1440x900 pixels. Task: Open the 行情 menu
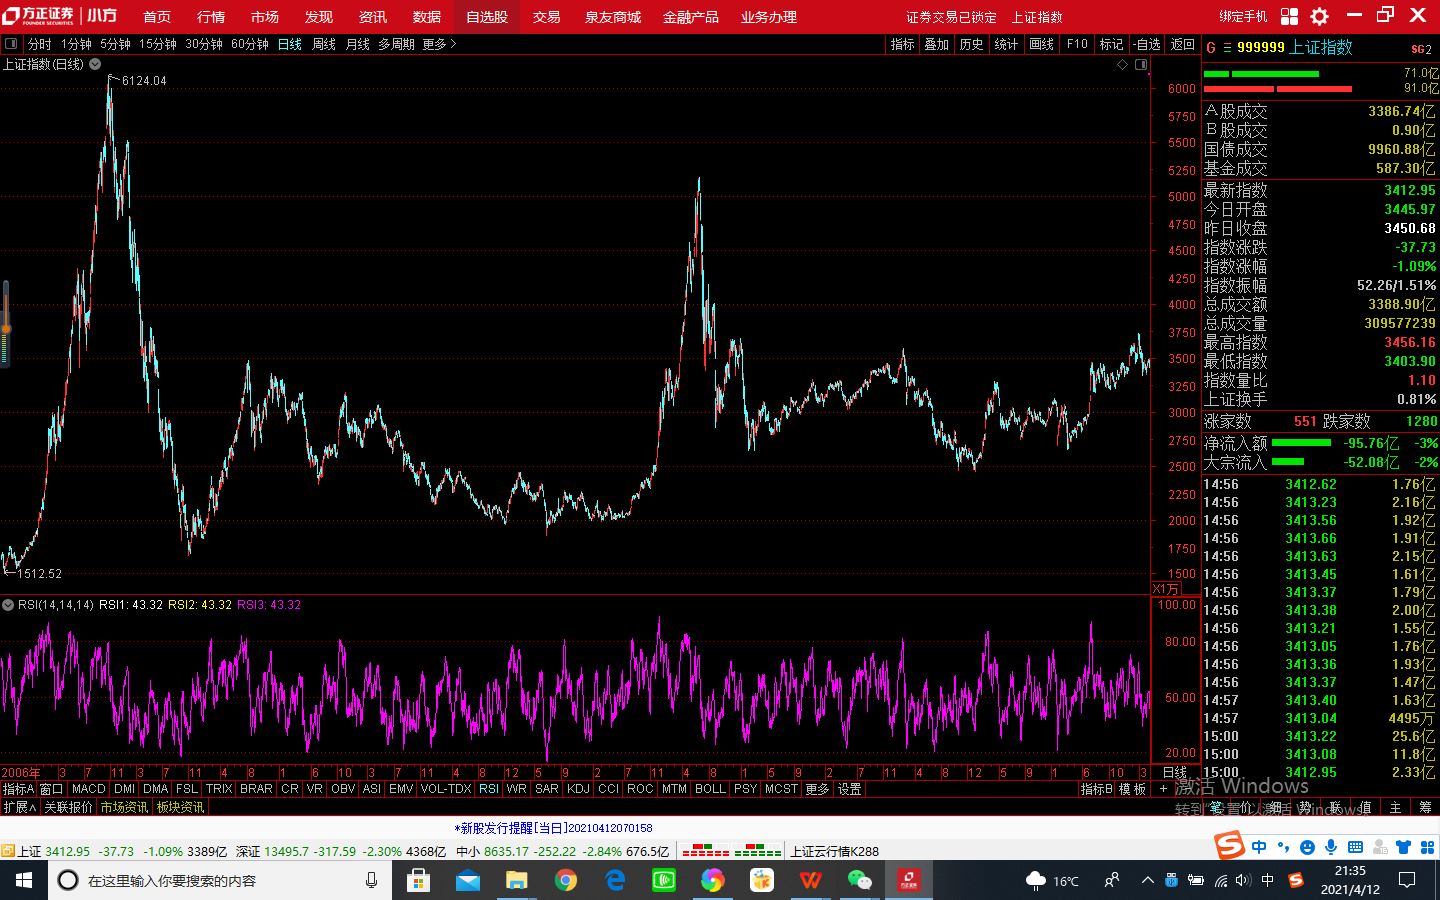[211, 17]
